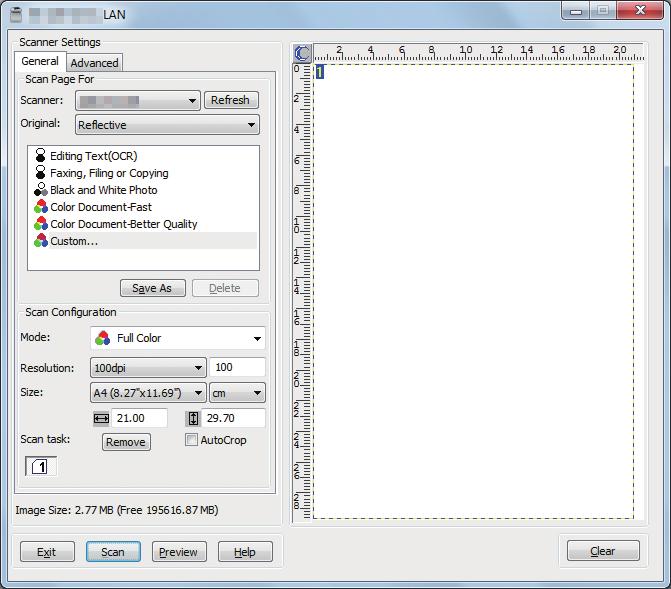
Task: Click the Editing Text(OCR) preset icon
Action: tap(40, 155)
